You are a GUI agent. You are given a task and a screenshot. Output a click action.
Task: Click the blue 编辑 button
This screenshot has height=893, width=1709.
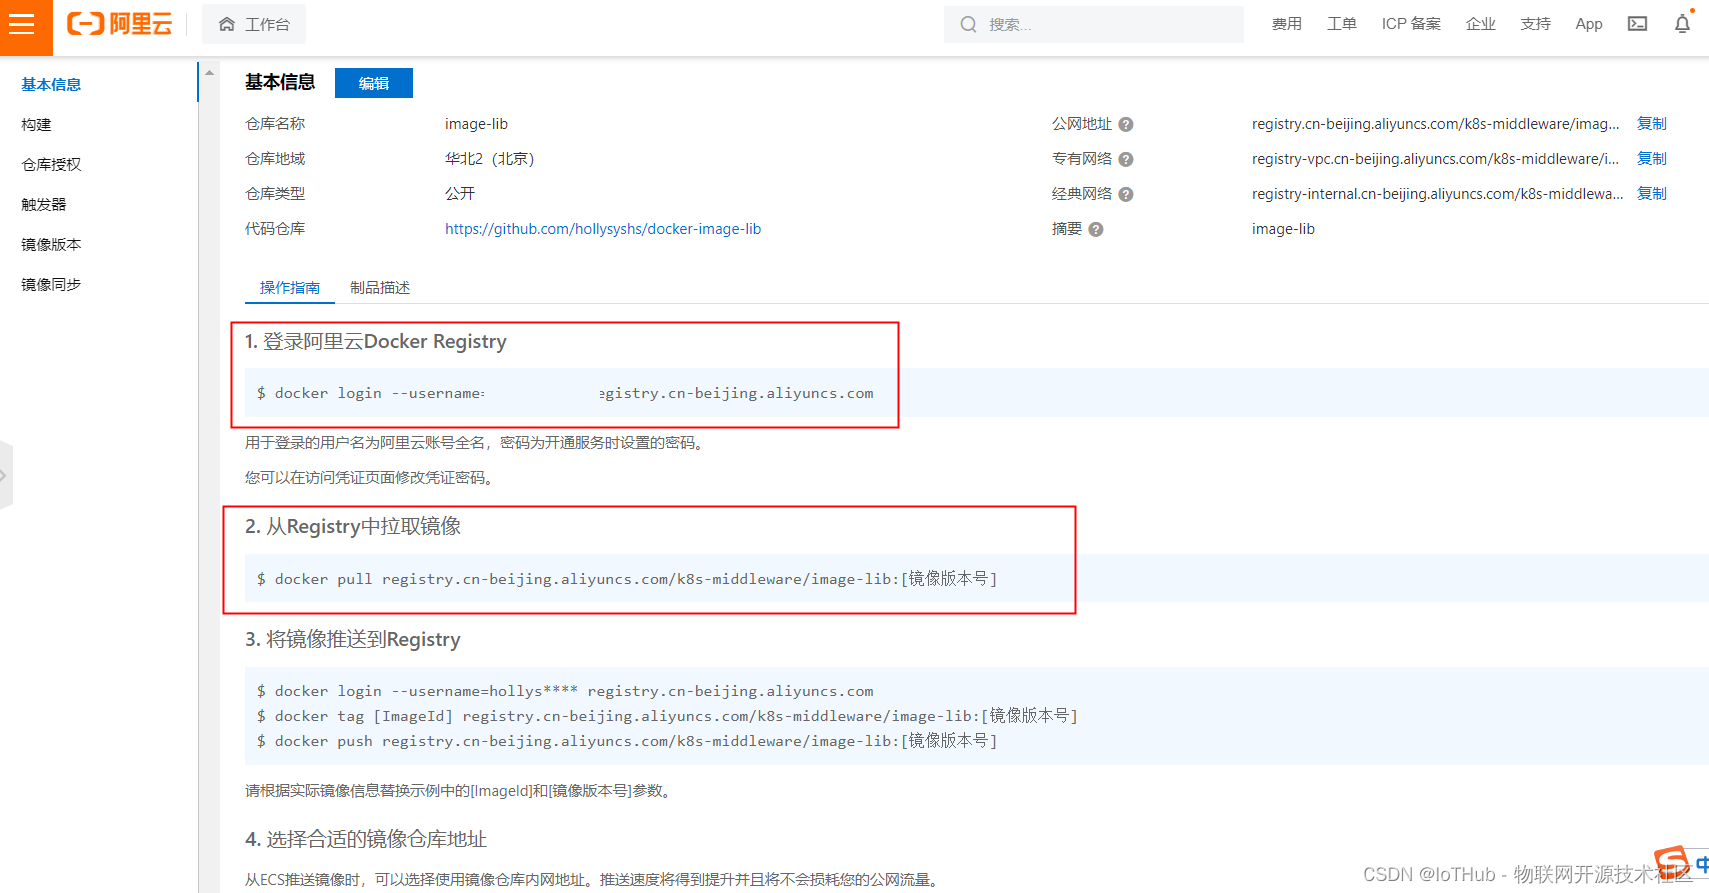coord(374,83)
